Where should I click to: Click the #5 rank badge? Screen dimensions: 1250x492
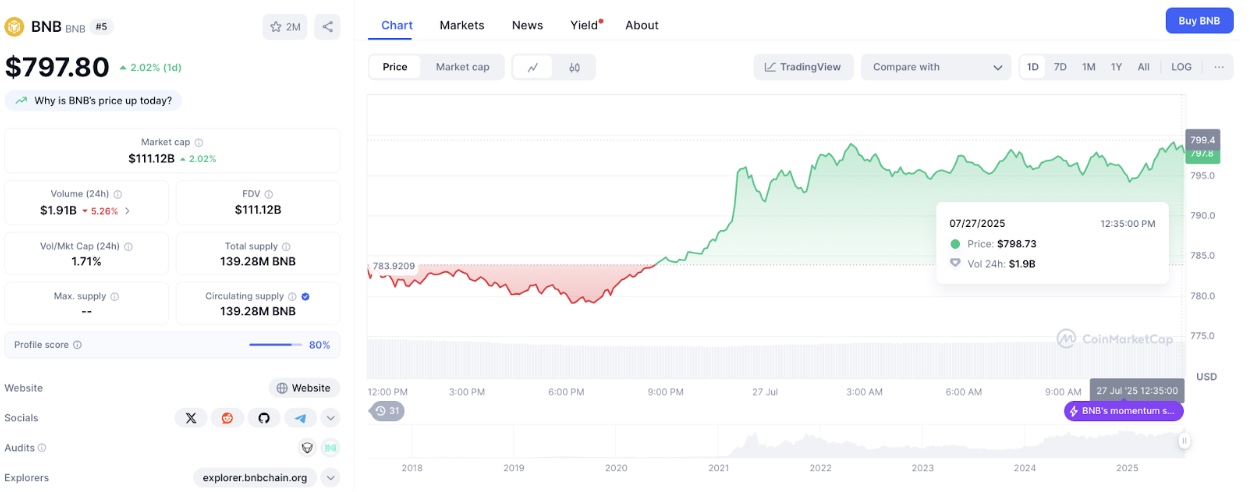[102, 27]
